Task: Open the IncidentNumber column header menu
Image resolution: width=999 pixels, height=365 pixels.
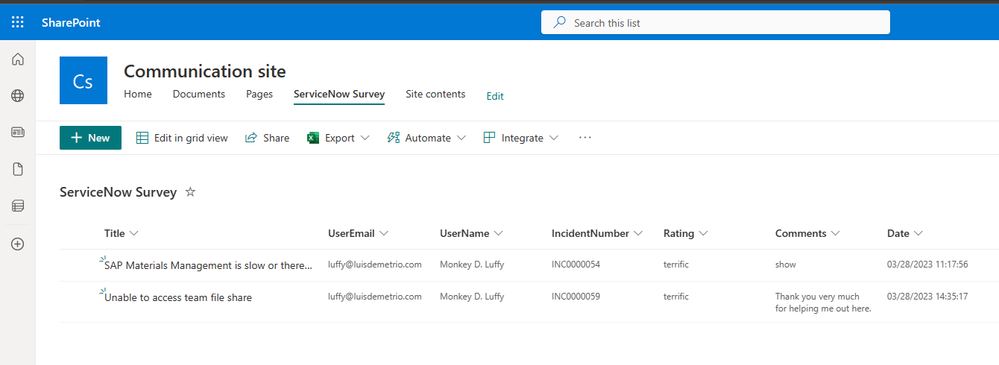Action: tap(597, 233)
